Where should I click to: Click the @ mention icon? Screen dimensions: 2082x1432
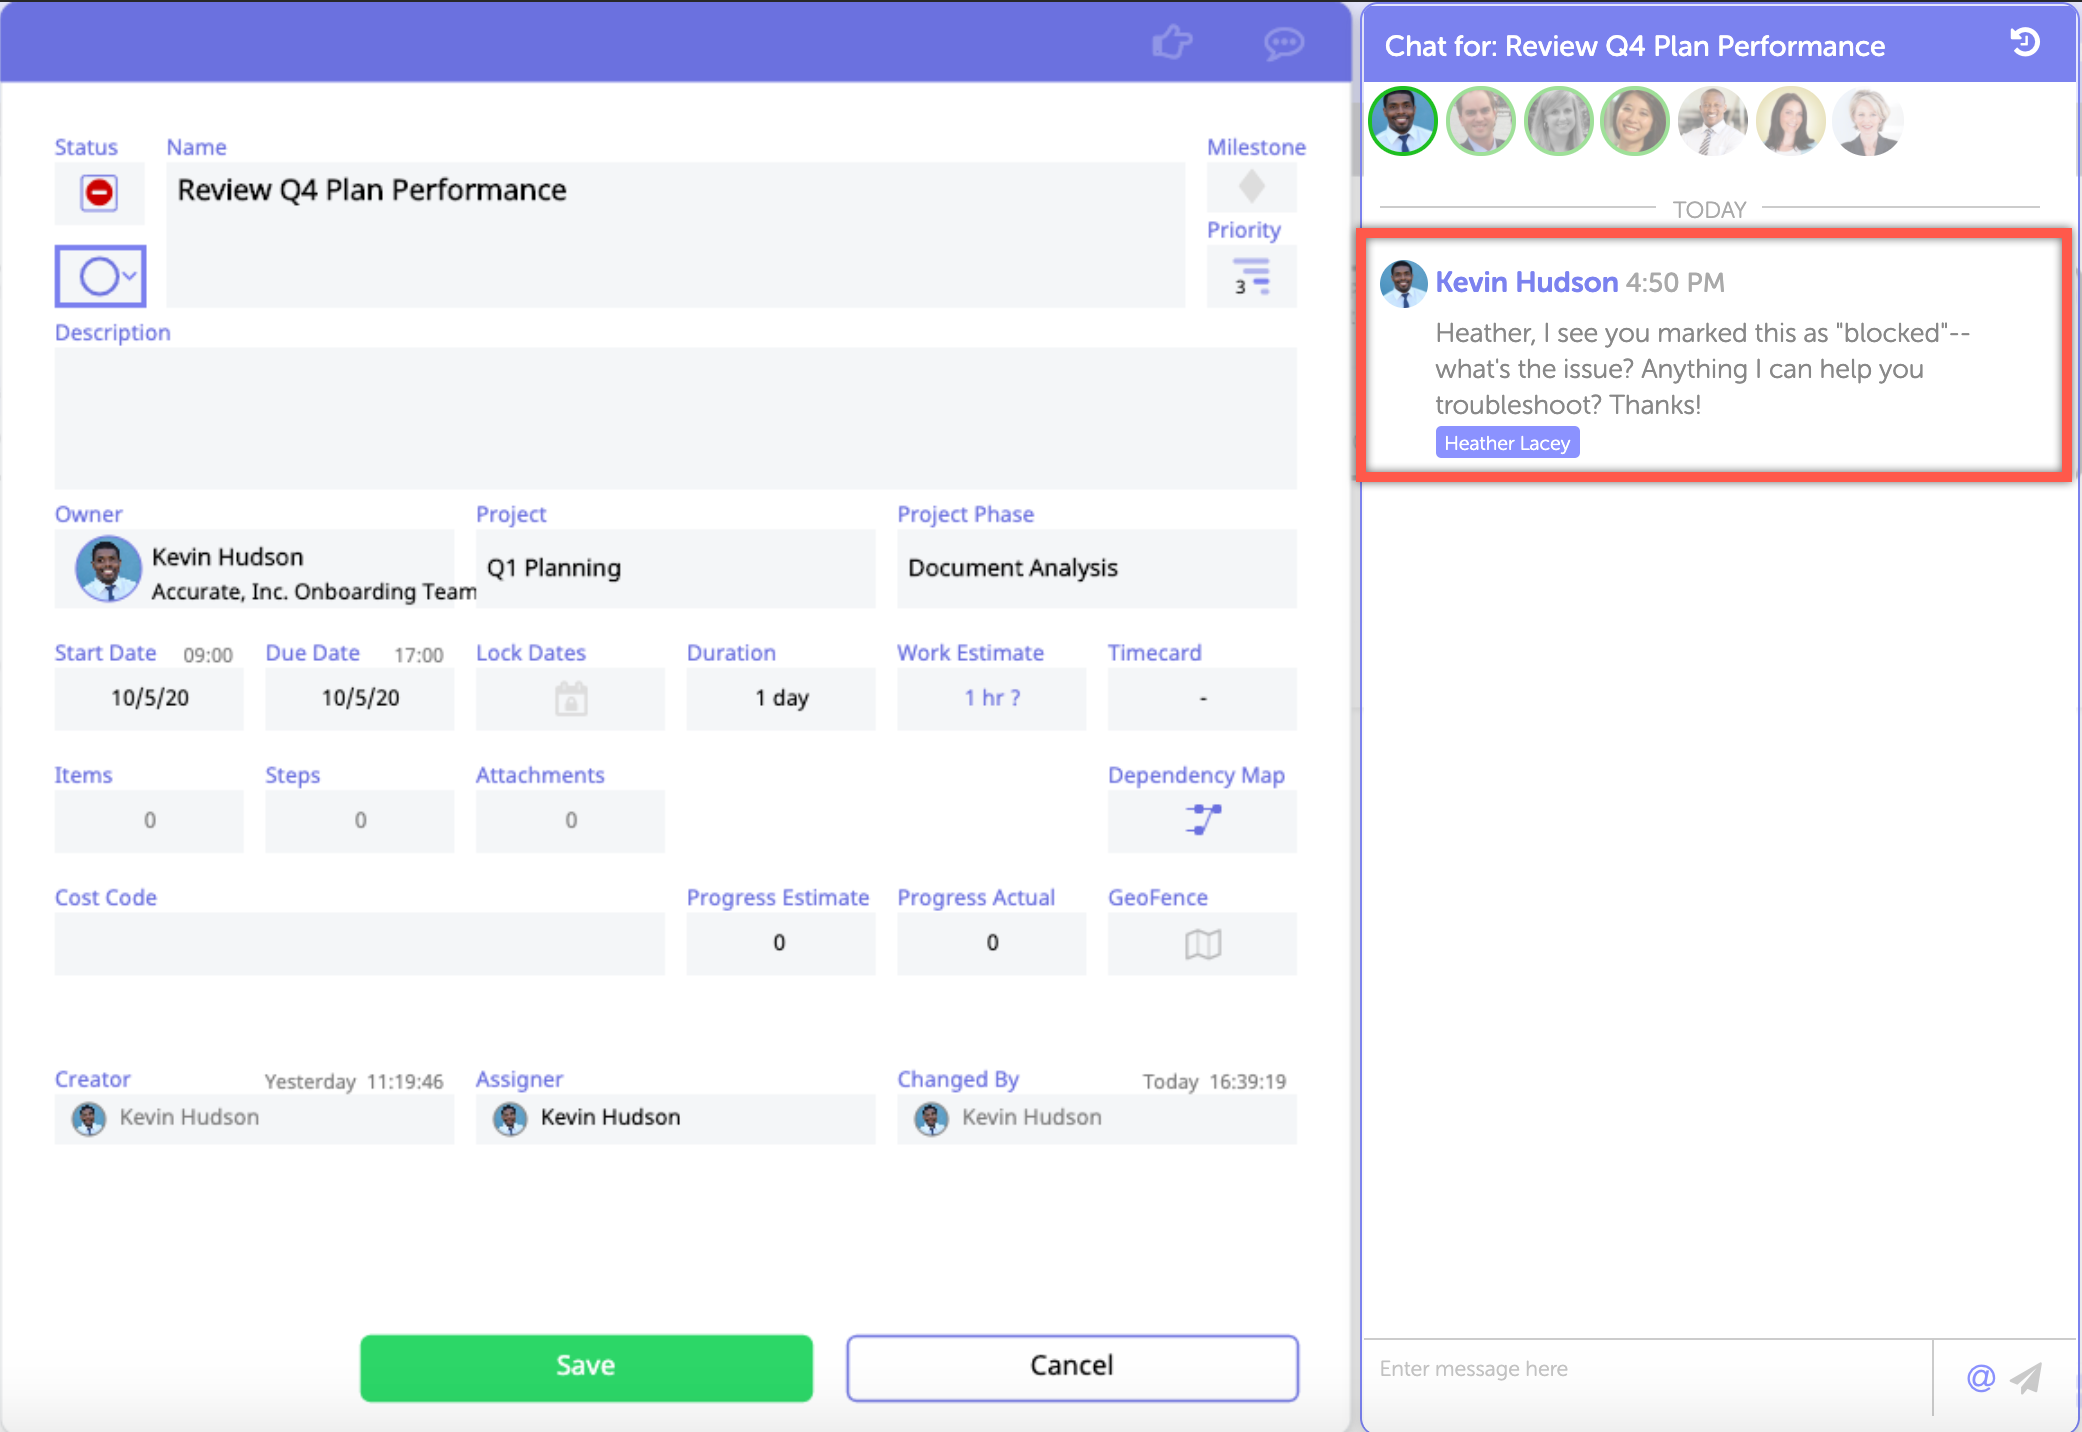(1980, 1378)
